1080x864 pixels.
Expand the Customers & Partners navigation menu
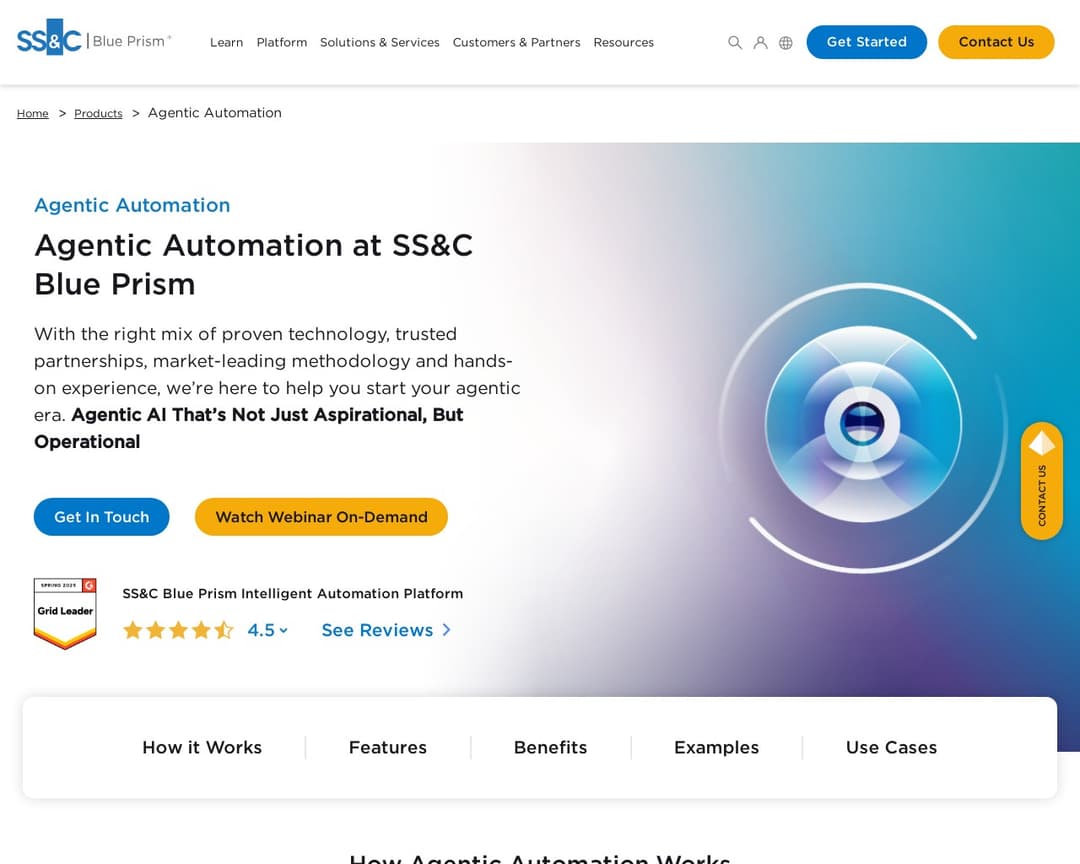tap(516, 42)
